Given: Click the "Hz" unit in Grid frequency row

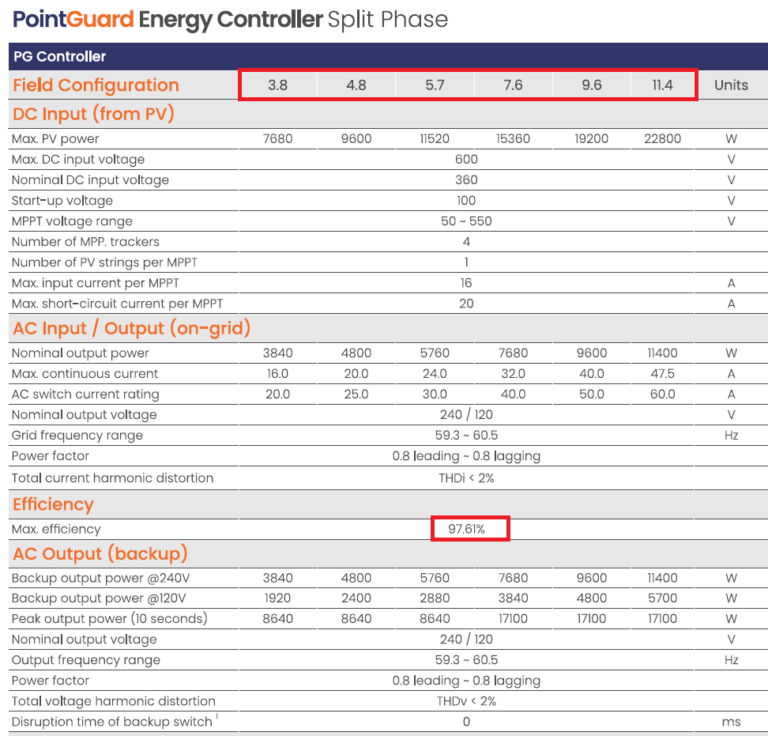Looking at the screenshot, I should (x=731, y=435).
